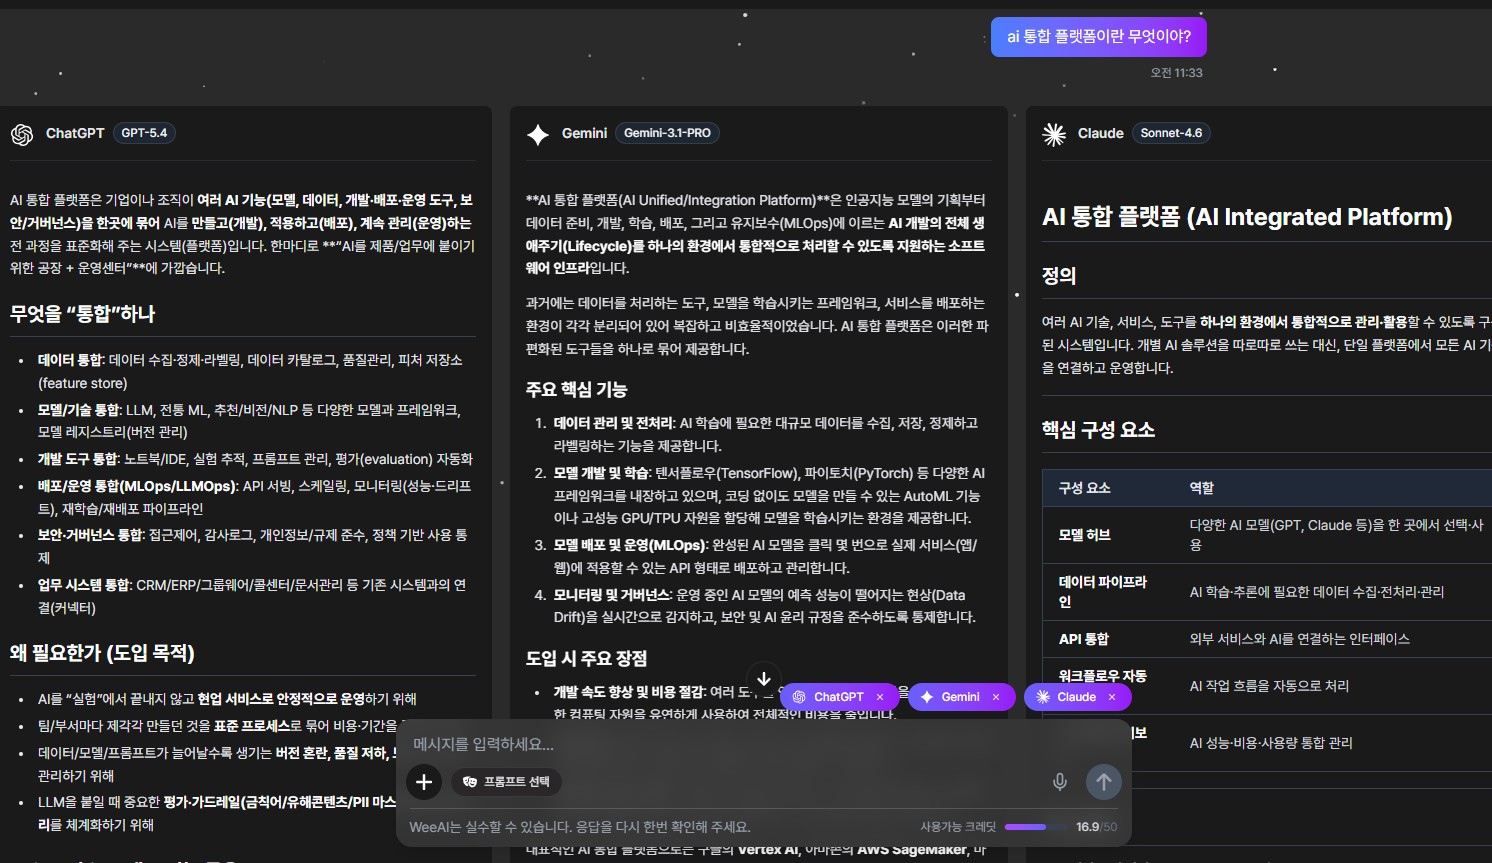Click the ChatGPT logo icon in panel header
The height and width of the screenshot is (863, 1492).
(x=22, y=134)
